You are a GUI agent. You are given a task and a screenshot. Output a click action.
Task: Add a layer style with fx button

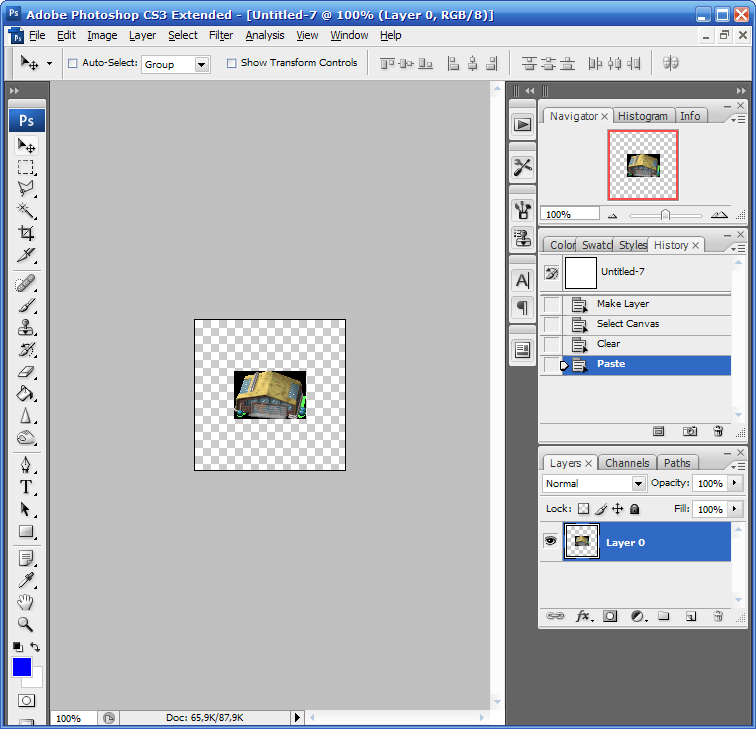click(584, 616)
